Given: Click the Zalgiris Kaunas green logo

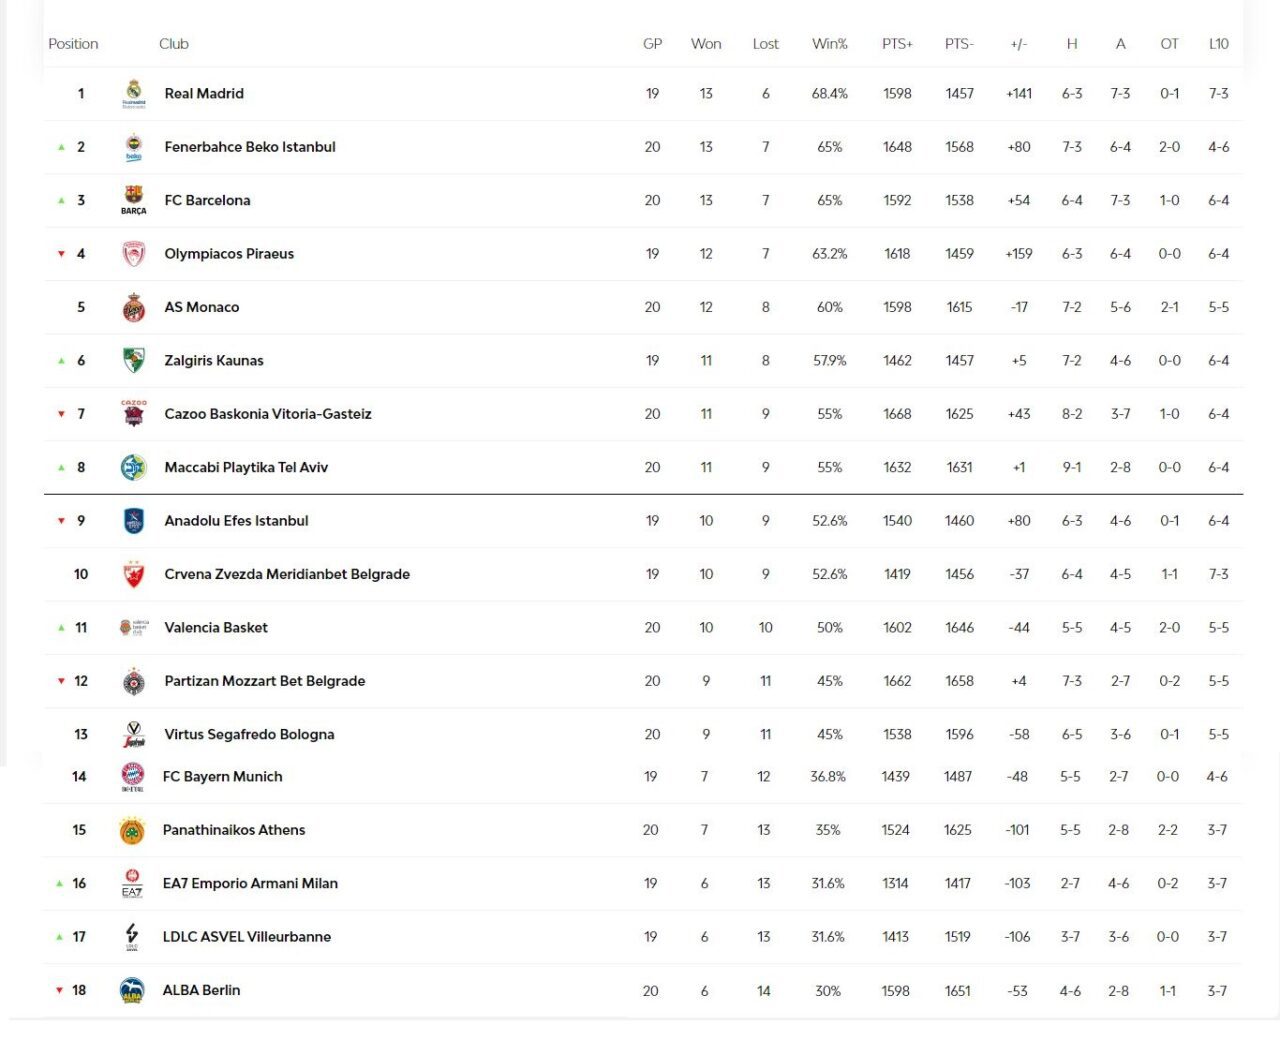Looking at the screenshot, I should click(133, 360).
